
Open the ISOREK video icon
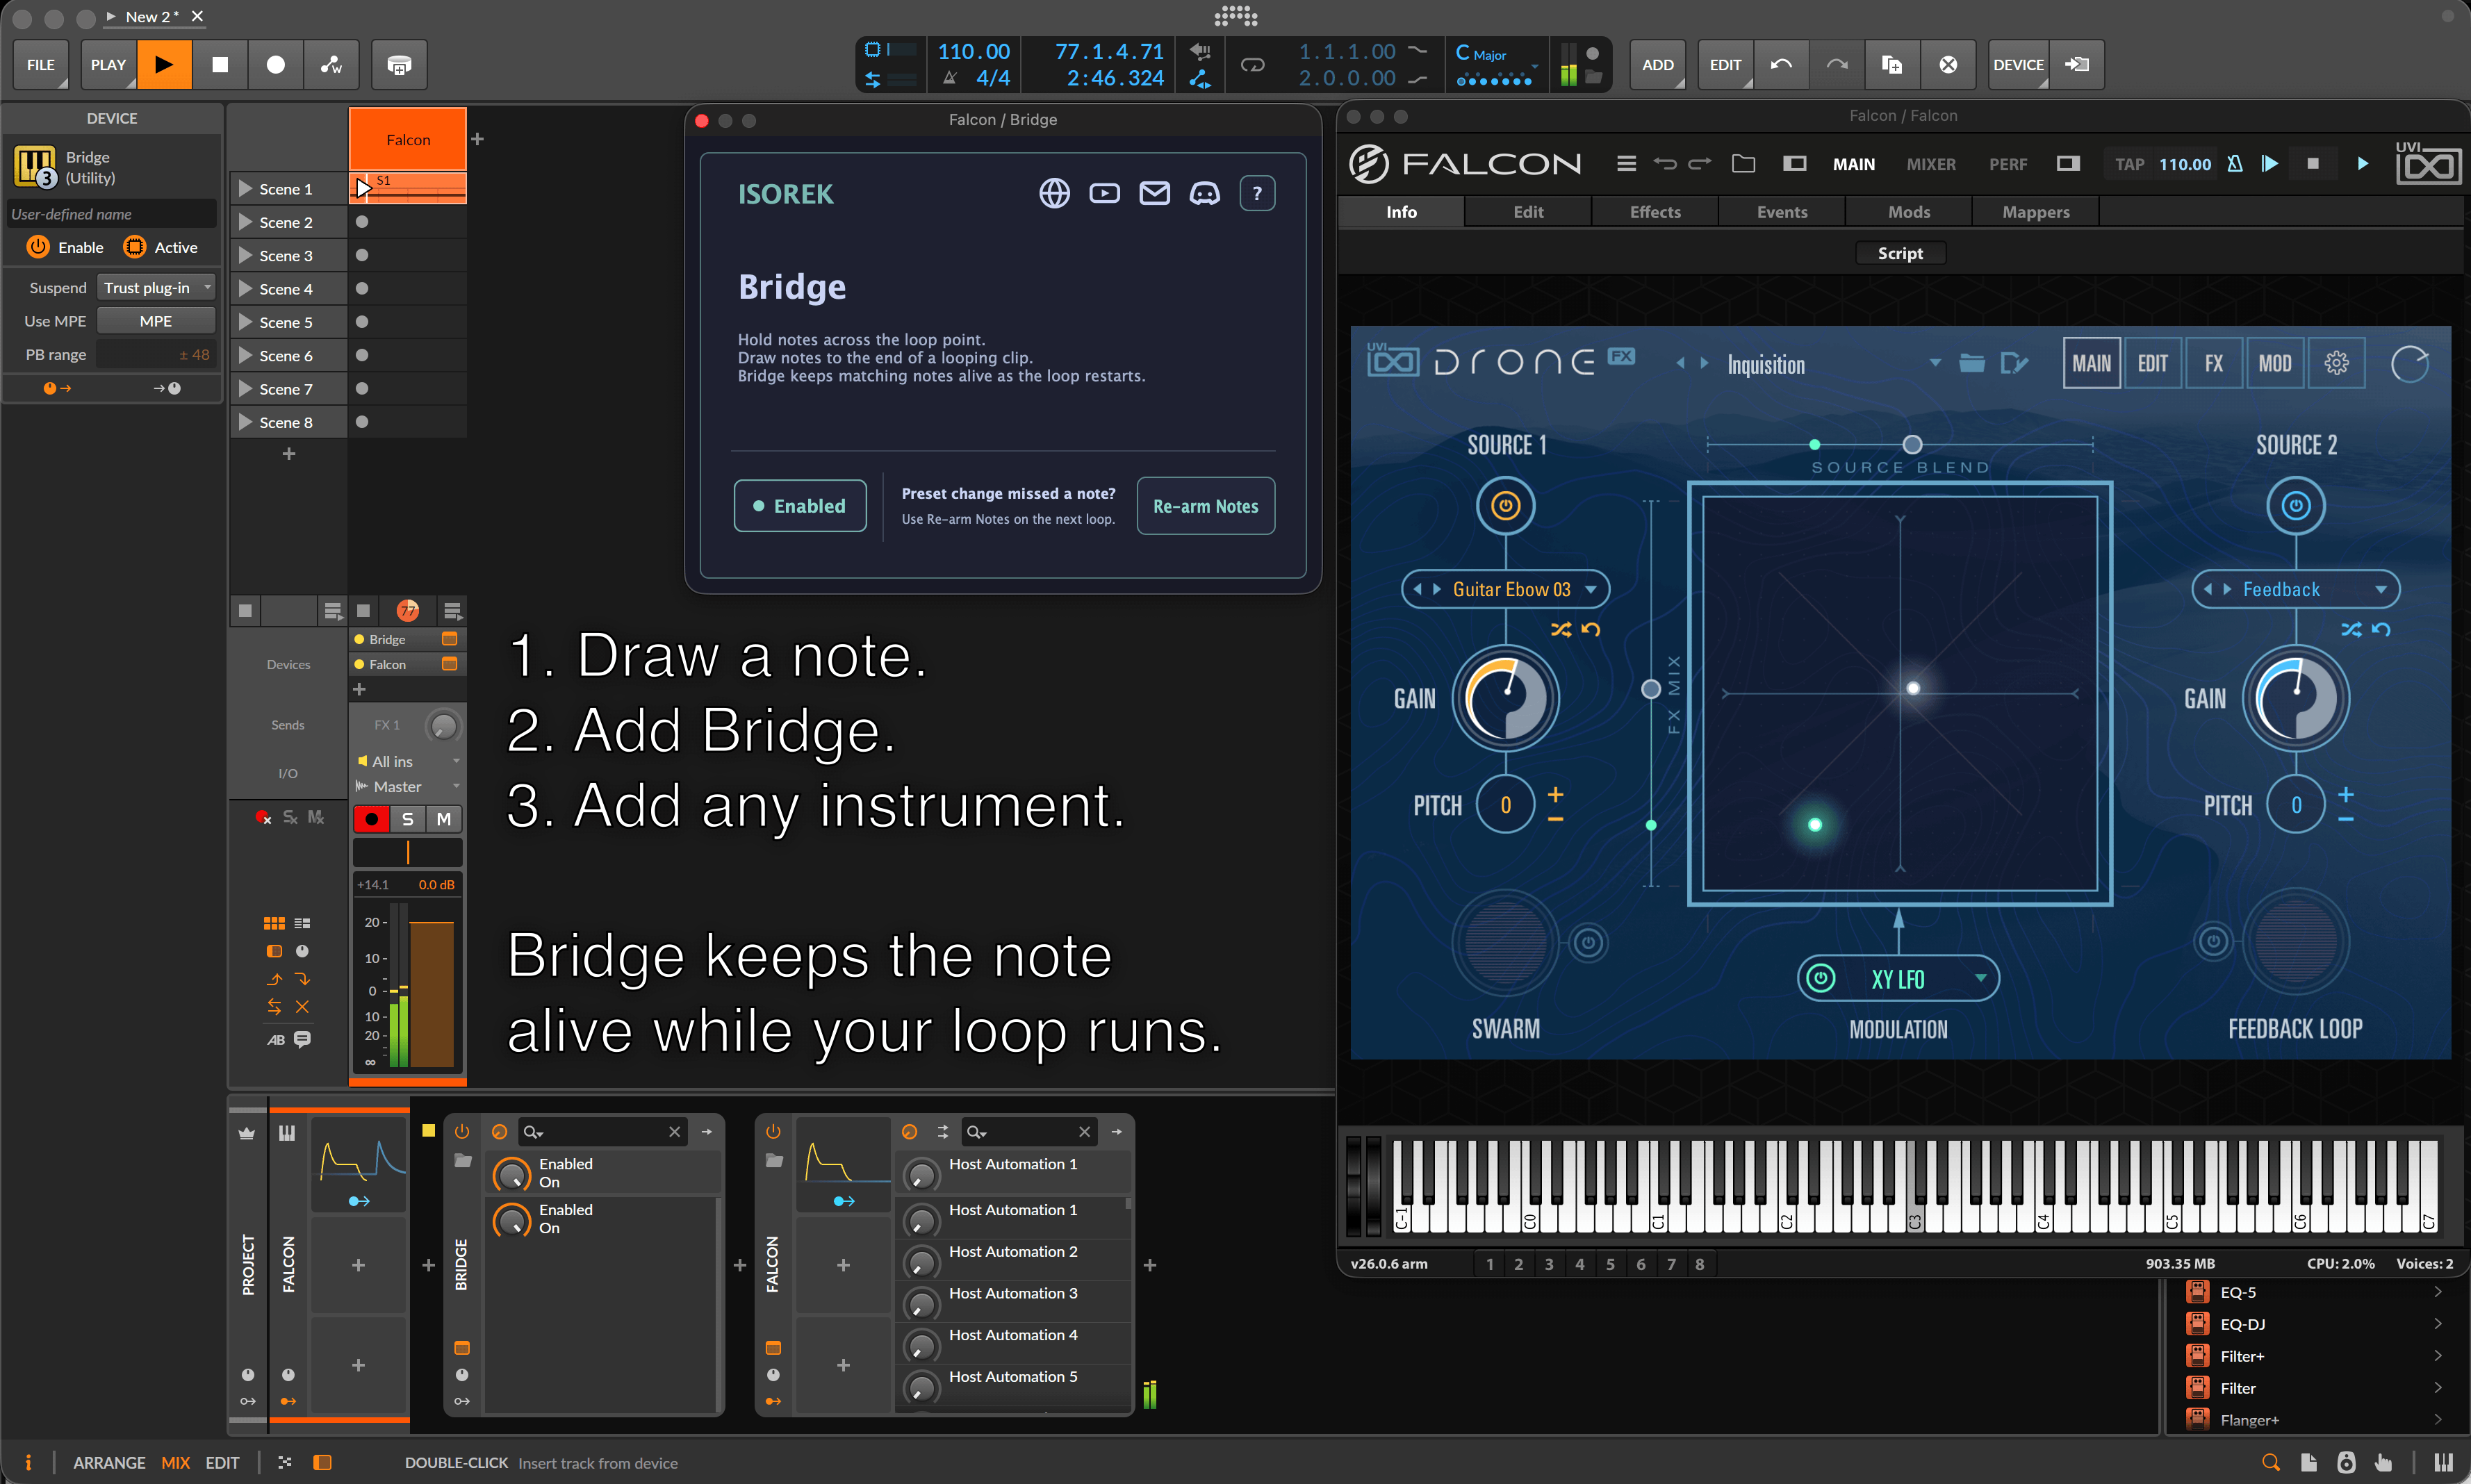click(x=1104, y=193)
